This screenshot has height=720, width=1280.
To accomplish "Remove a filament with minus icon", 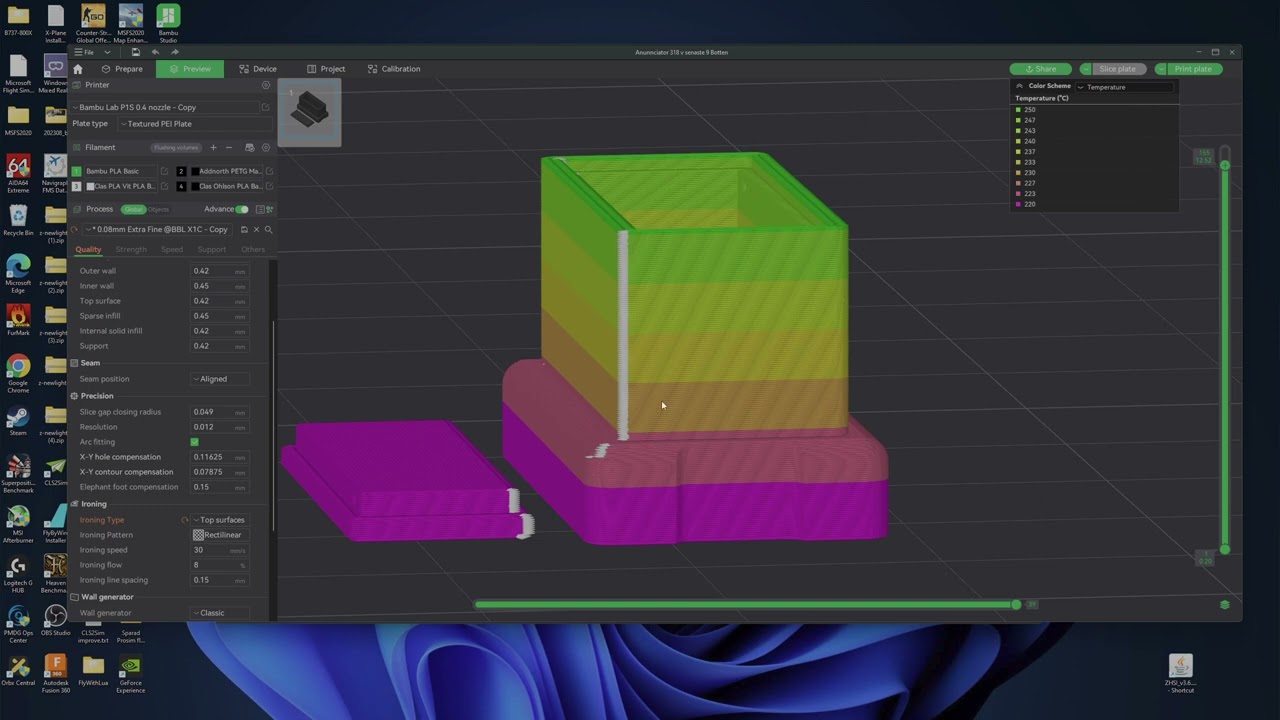I will tap(229, 148).
